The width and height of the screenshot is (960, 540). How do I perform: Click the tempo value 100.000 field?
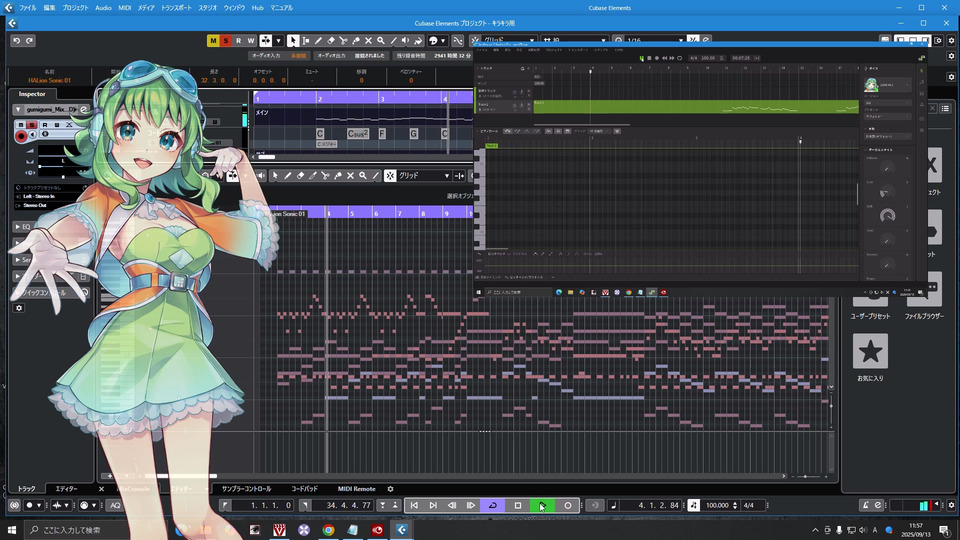pyautogui.click(x=716, y=506)
